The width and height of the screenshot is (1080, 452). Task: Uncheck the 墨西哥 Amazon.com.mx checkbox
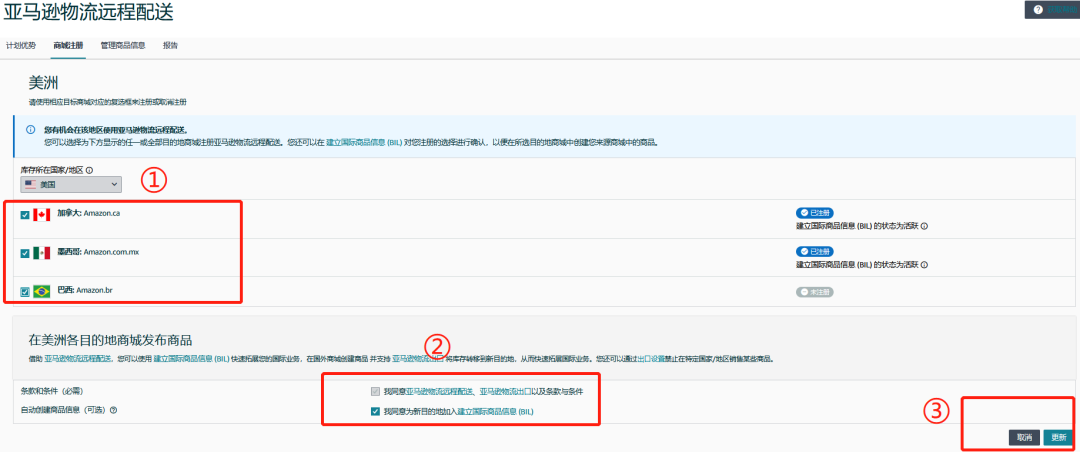pyautogui.click(x=25, y=254)
